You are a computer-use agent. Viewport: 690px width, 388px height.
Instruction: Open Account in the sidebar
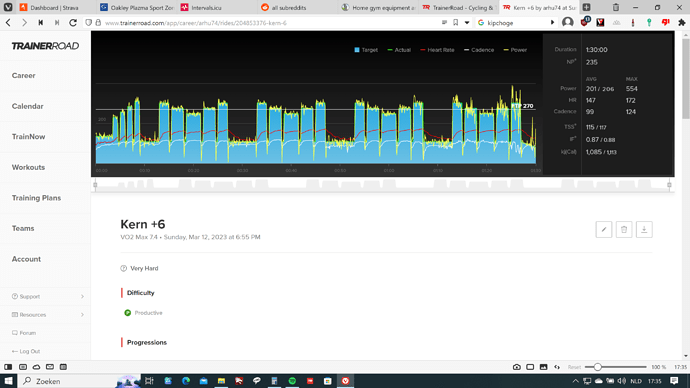[x=26, y=259]
